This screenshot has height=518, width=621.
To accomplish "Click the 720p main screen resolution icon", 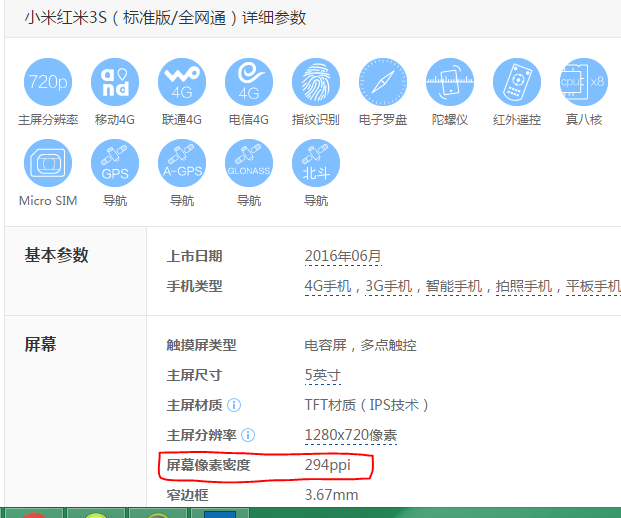I will tap(48, 82).
